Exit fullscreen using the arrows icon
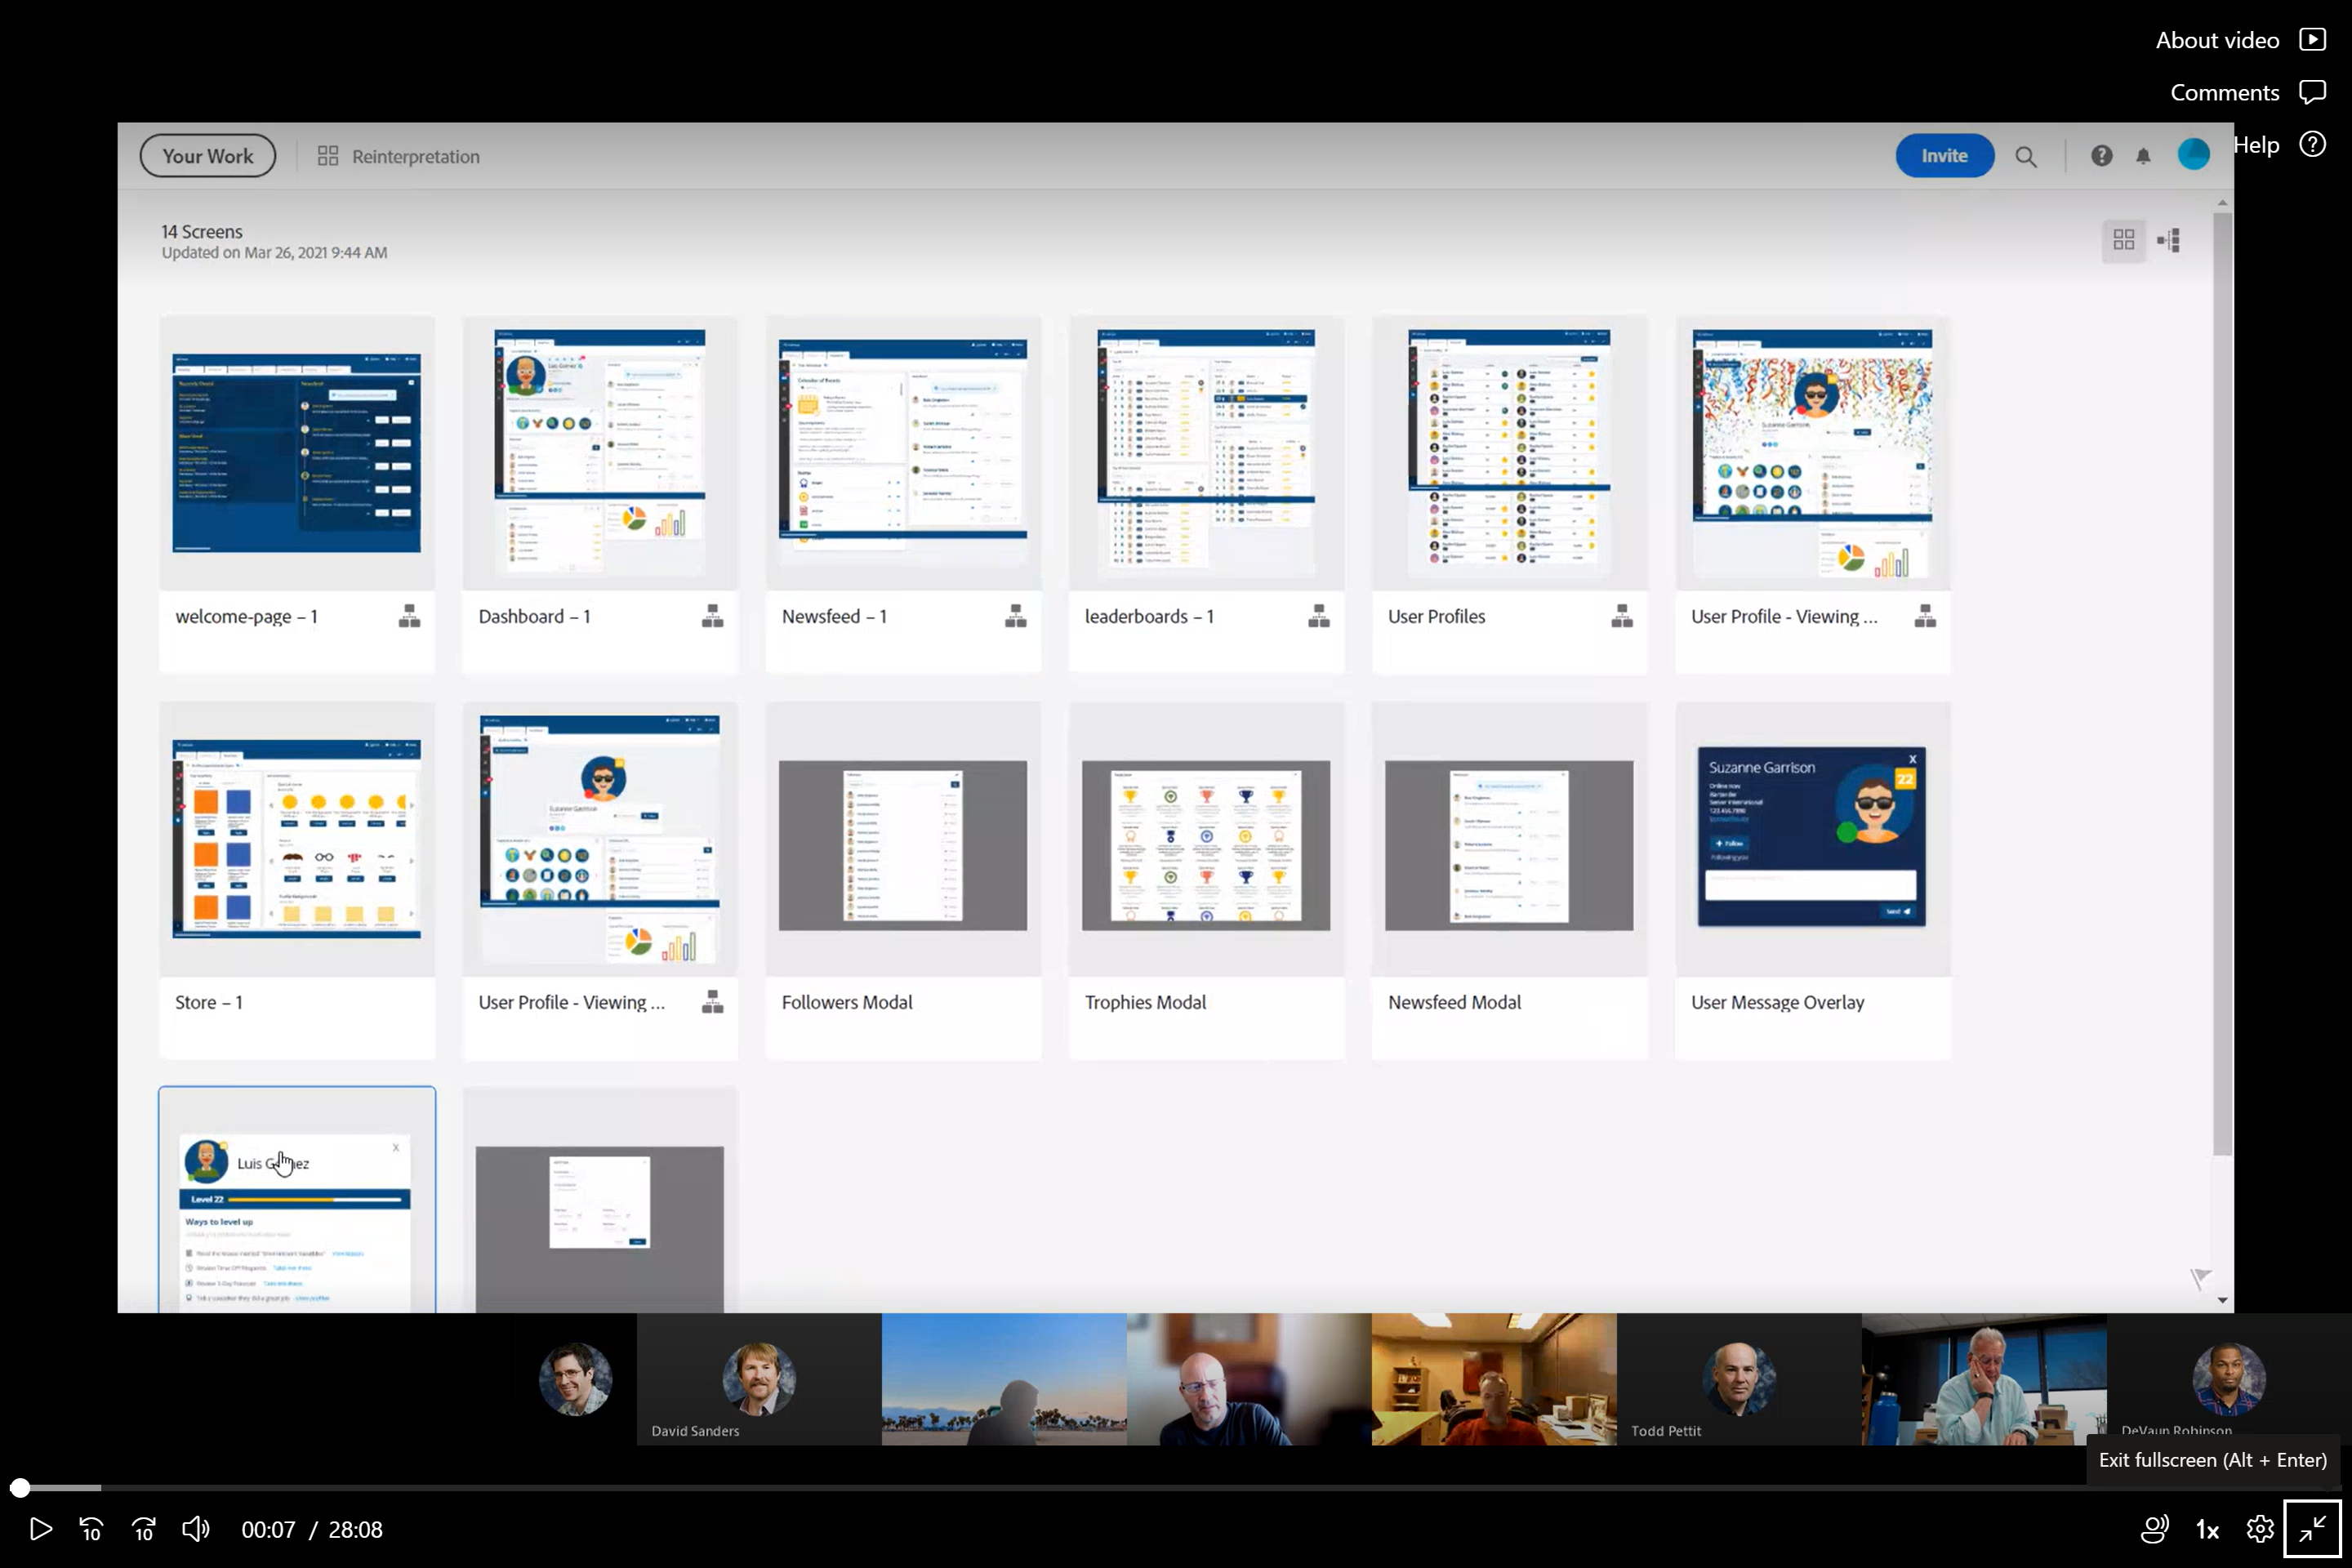 pyautogui.click(x=2312, y=1529)
